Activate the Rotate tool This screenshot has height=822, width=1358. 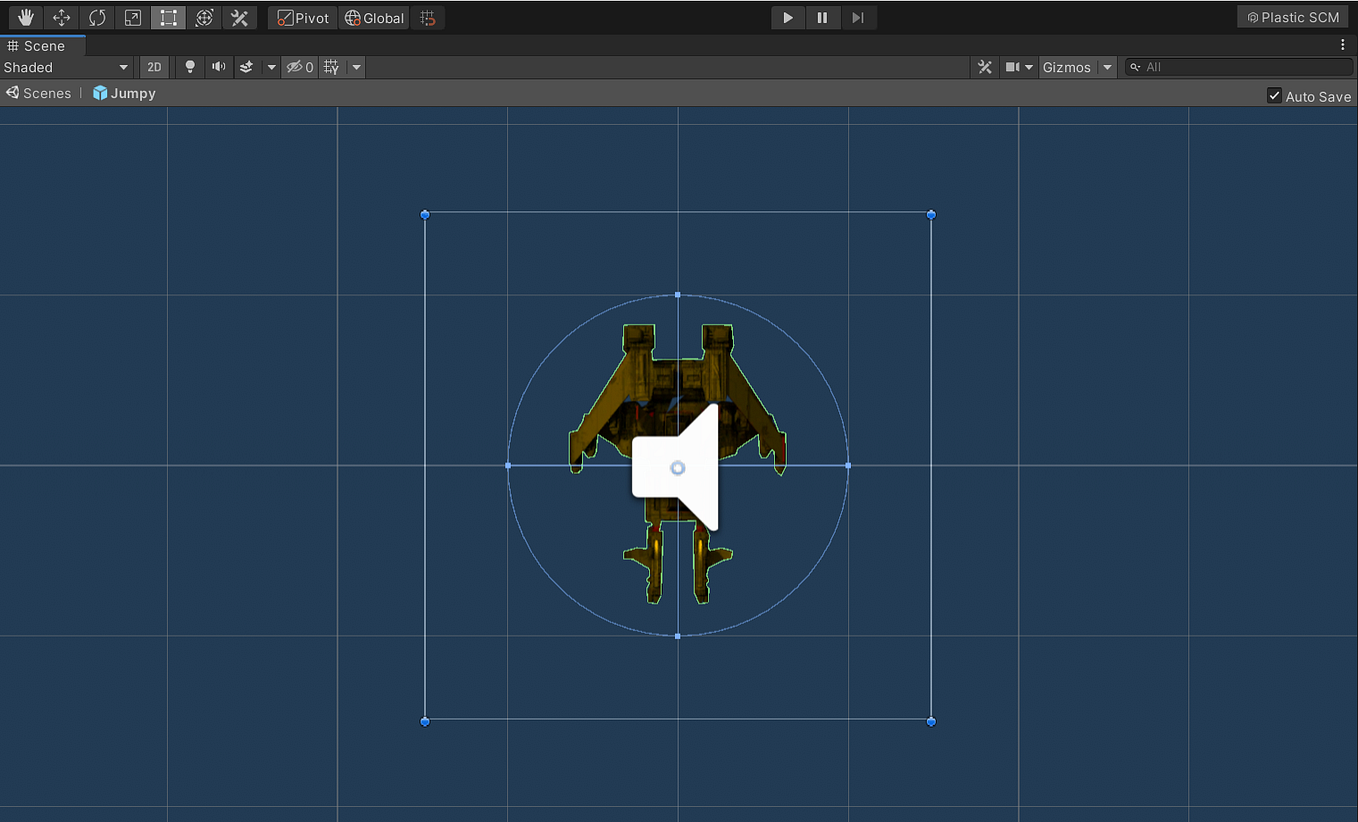tap(97, 17)
